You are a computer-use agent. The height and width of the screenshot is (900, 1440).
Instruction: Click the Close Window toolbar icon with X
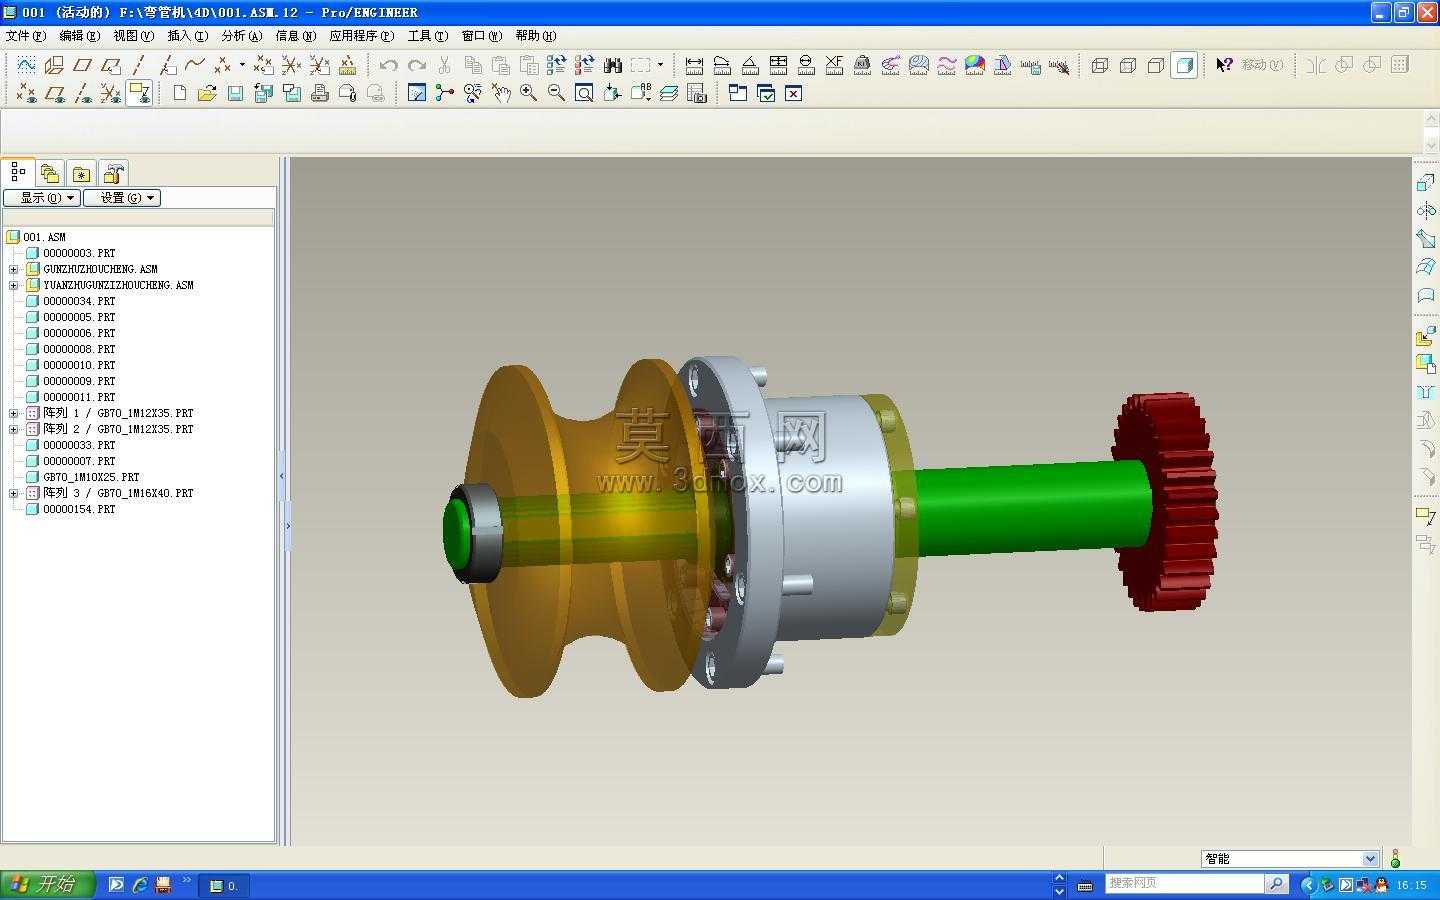[794, 93]
